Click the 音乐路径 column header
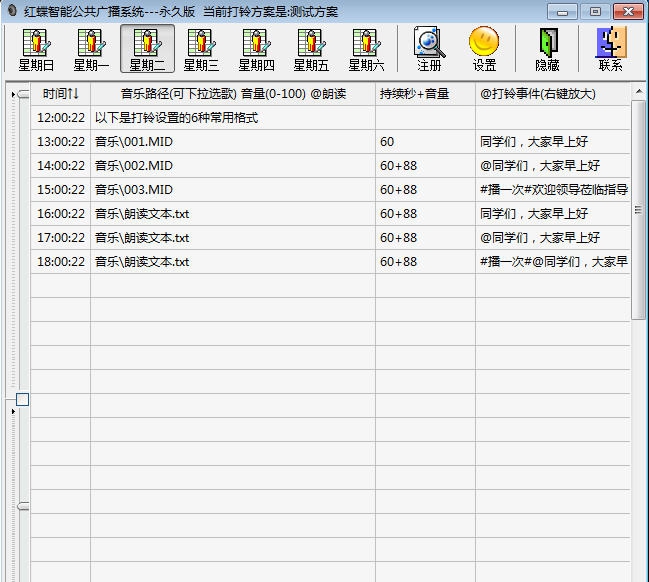649x582 pixels. pyautogui.click(x=233, y=94)
